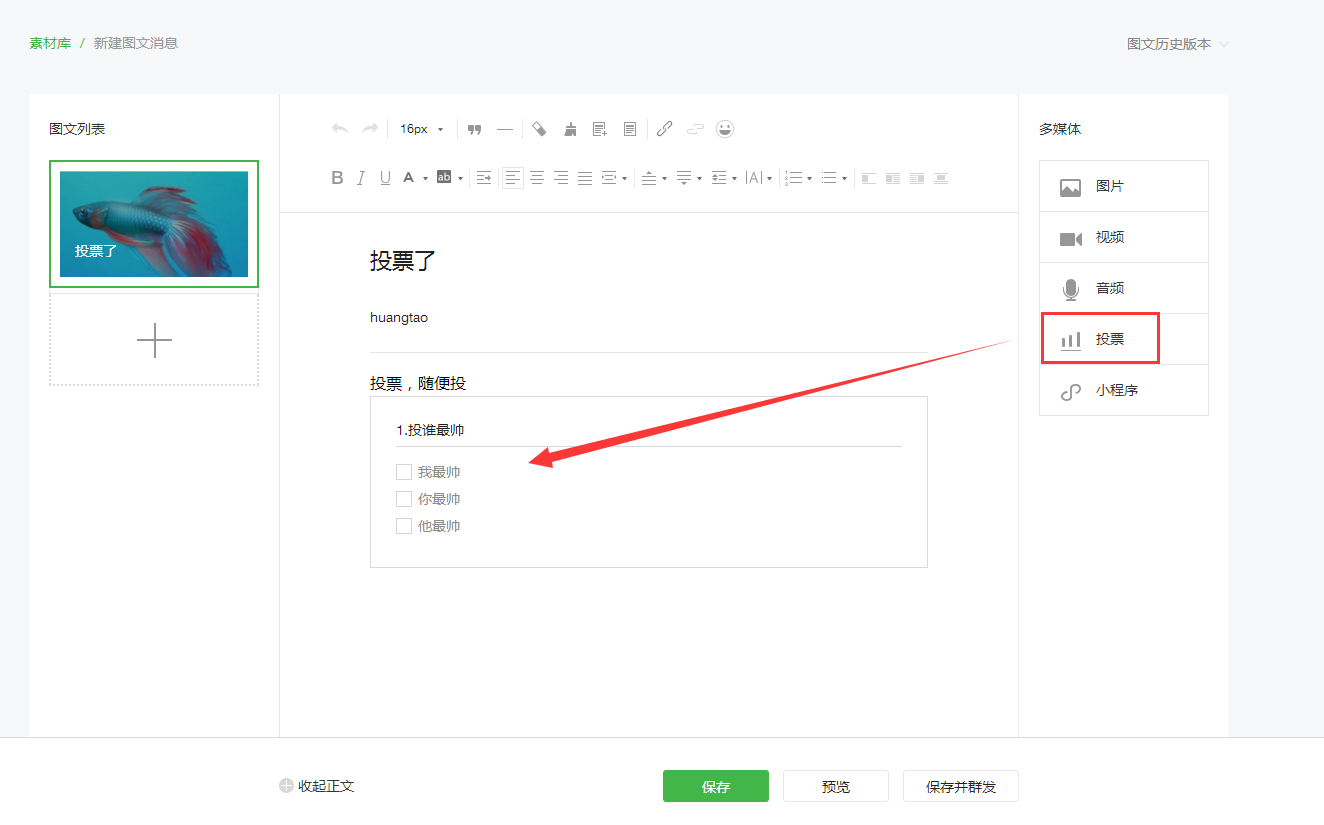Align text to the left
The width and height of the screenshot is (1324, 825).
(513, 178)
